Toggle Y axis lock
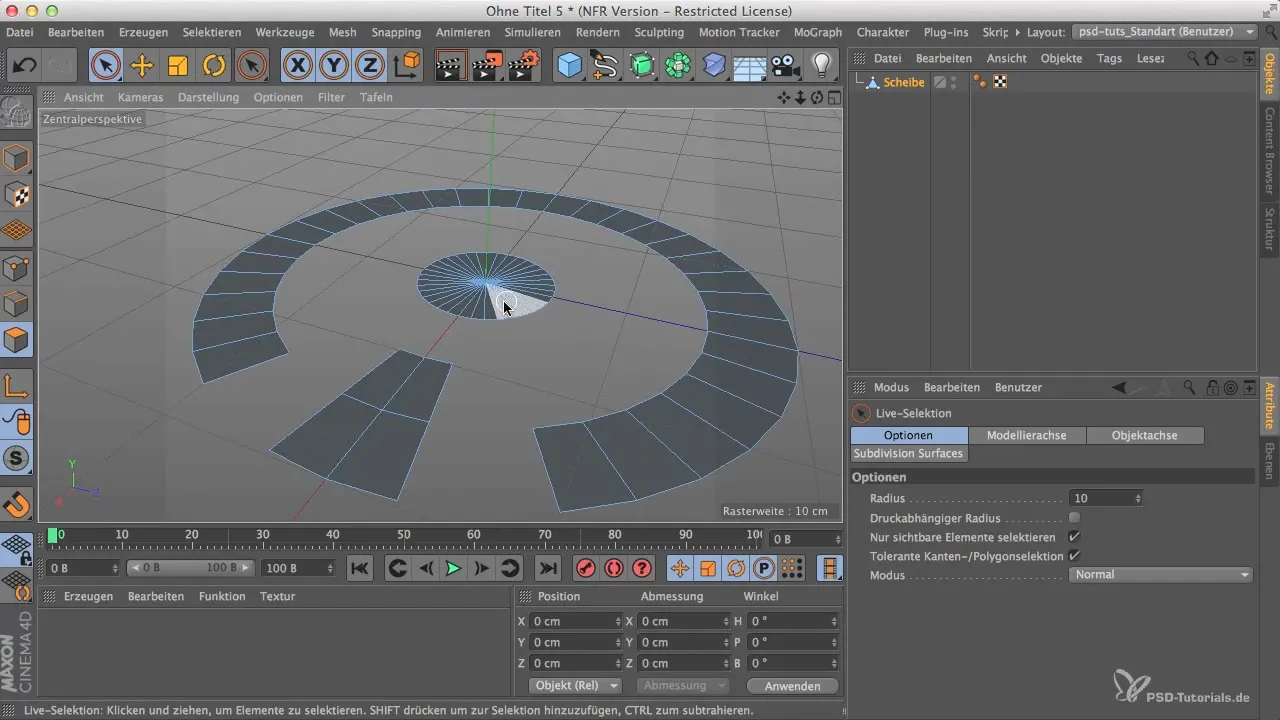This screenshot has width=1280, height=720. click(334, 67)
